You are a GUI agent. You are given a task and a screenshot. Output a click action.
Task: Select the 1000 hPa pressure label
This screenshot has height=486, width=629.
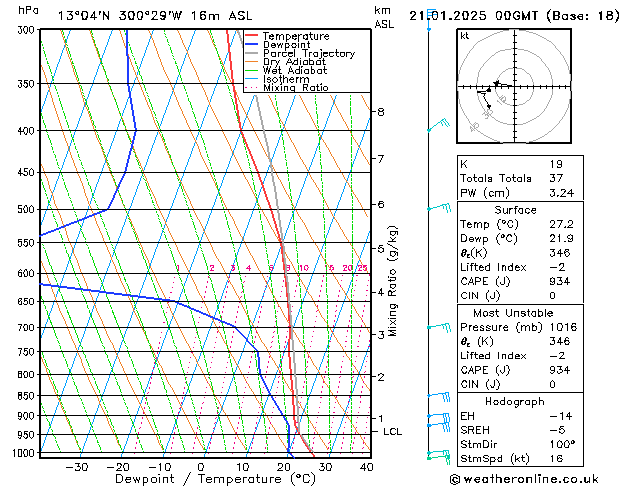click(26, 453)
